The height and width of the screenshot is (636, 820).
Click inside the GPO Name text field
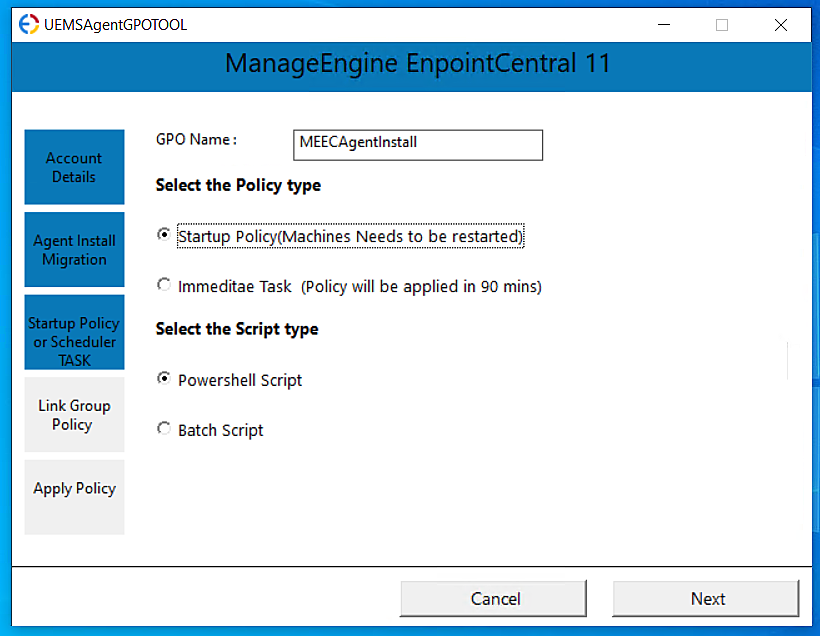tap(417, 145)
